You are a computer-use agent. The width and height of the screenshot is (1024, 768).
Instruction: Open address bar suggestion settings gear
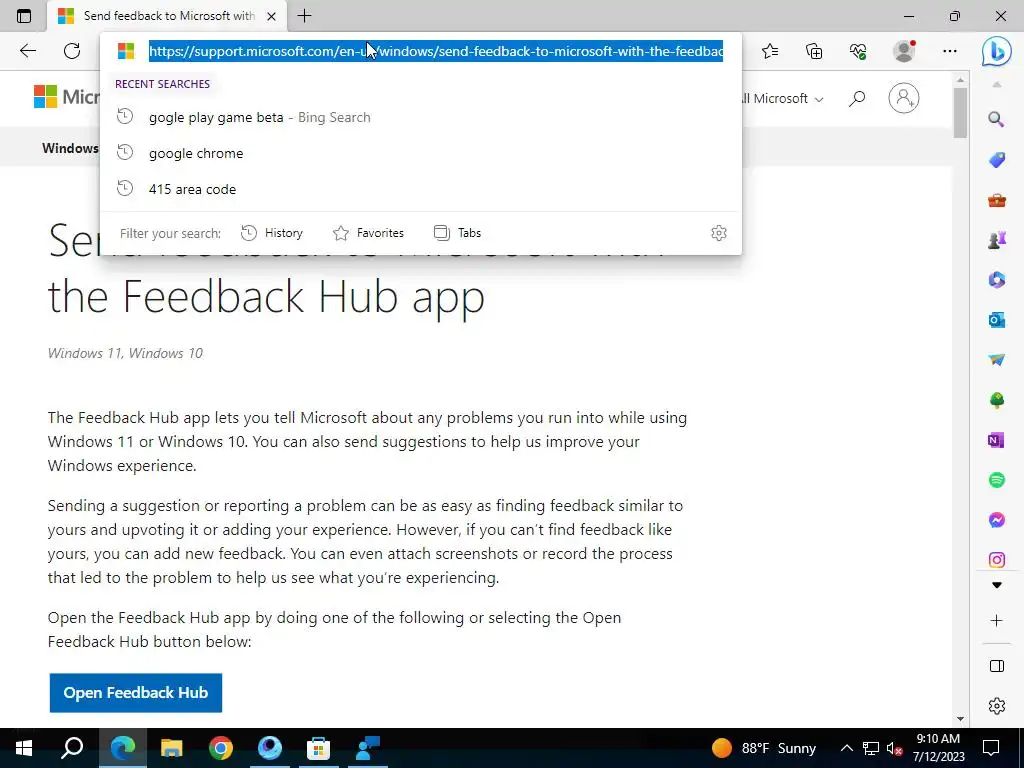pos(719,233)
